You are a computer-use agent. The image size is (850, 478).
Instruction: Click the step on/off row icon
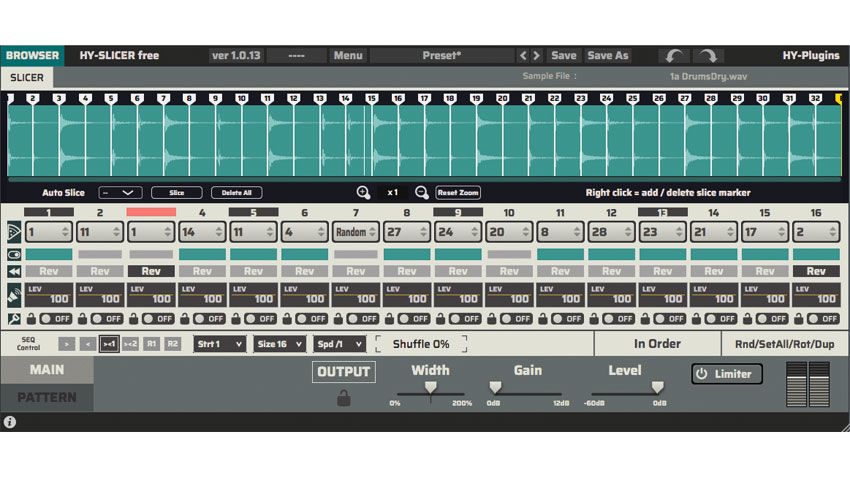pyautogui.click(x=14, y=254)
